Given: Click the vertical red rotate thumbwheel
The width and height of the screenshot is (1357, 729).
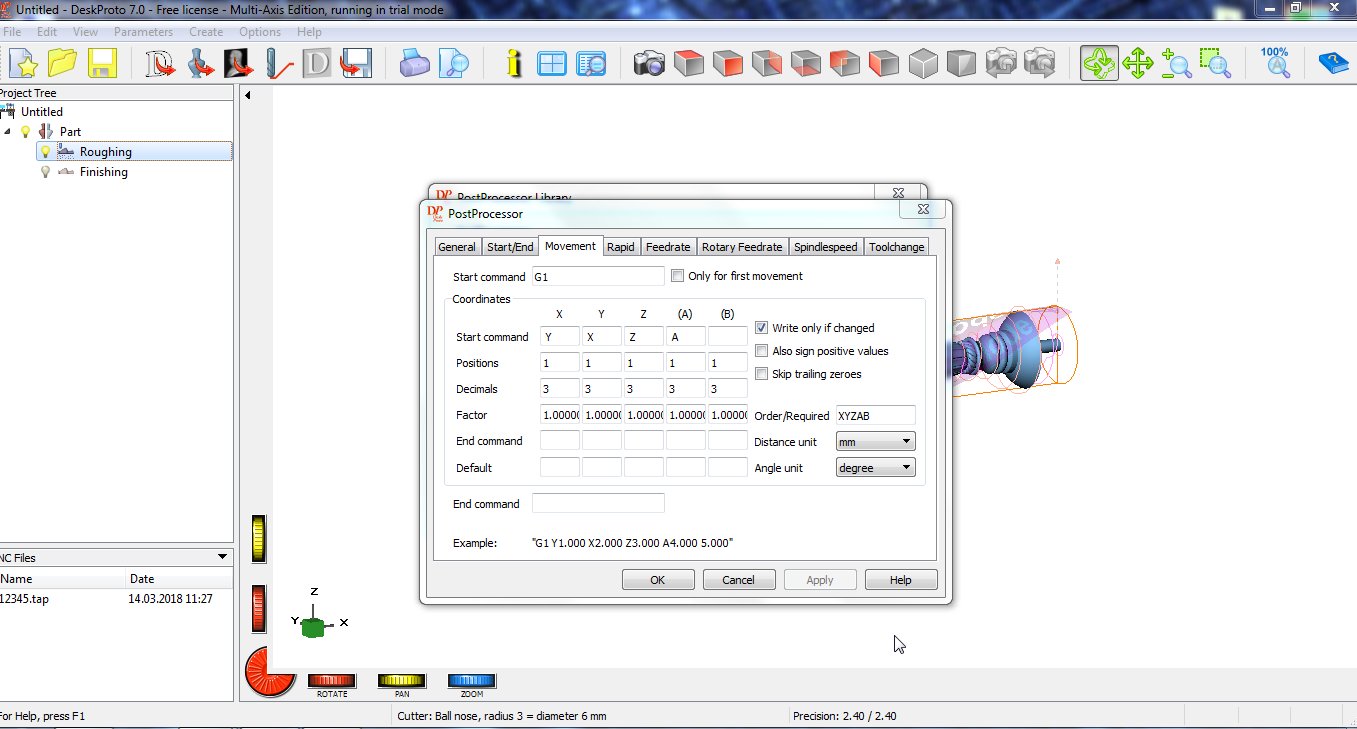Looking at the screenshot, I should [259, 608].
